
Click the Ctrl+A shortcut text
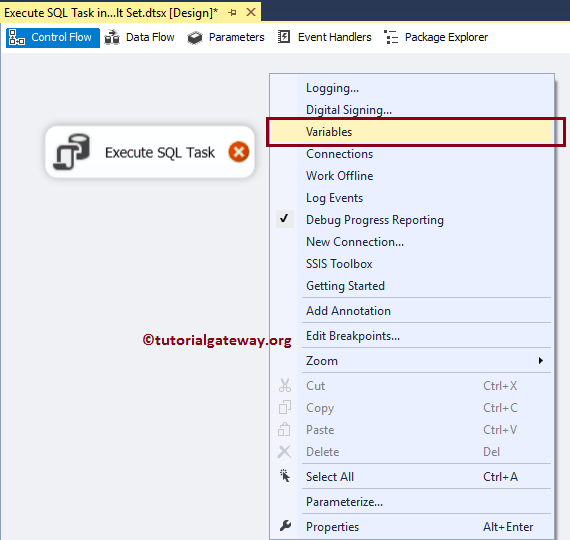pyautogui.click(x=500, y=476)
